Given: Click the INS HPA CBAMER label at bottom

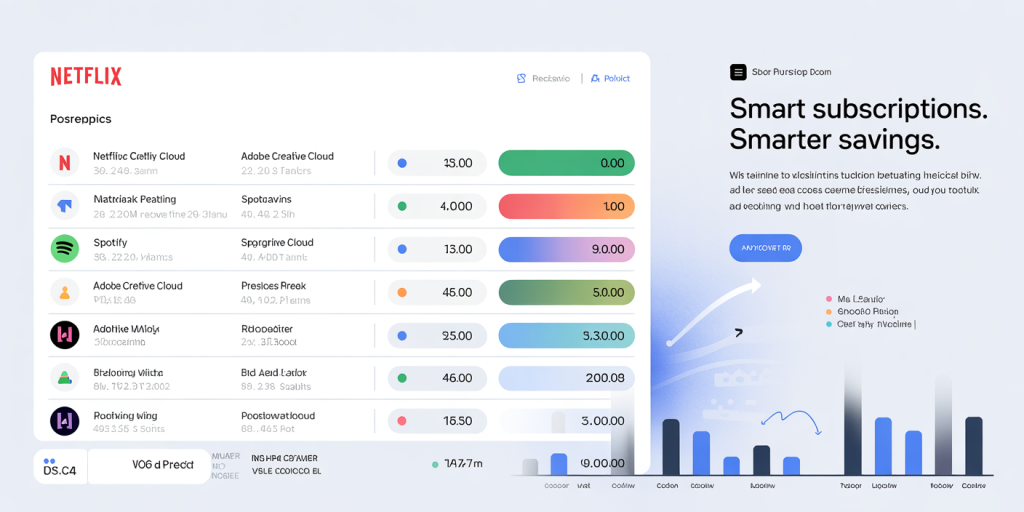Looking at the screenshot, I should coord(285,458).
